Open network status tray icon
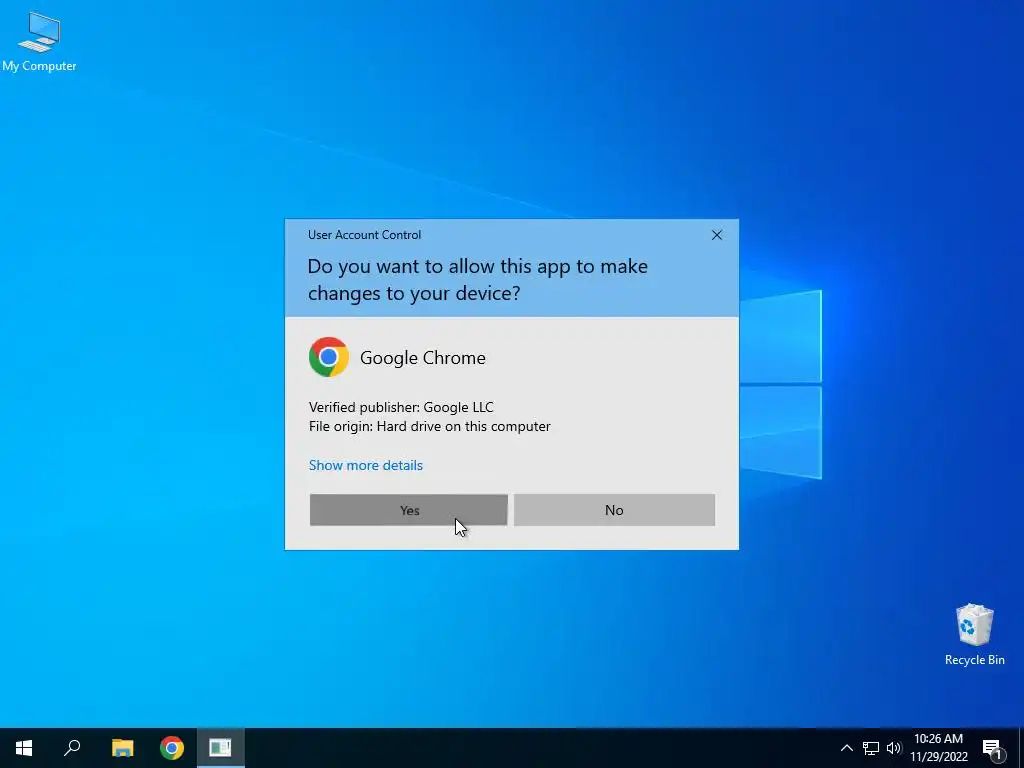The width and height of the screenshot is (1024, 768). 871,748
